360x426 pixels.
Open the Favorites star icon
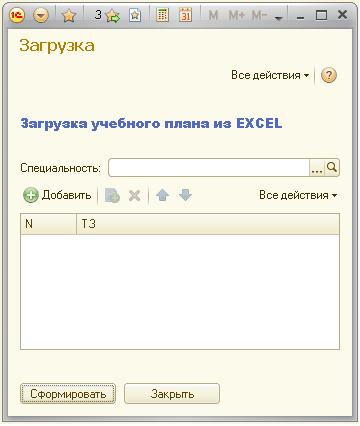69,15
